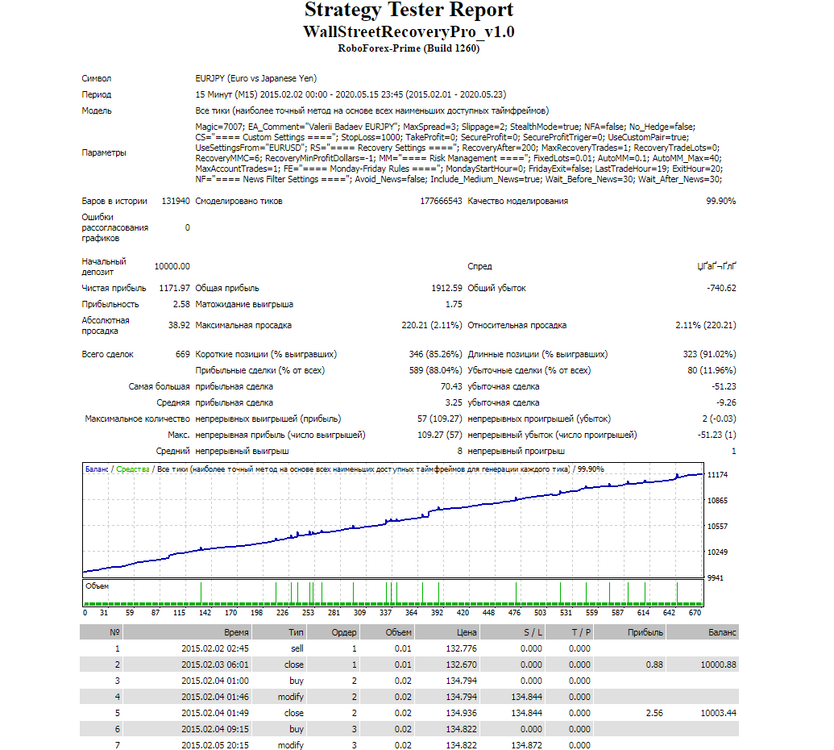The width and height of the screenshot is (834, 750).
Task: Select max consecutive loss '-51.23 (1)'
Action: (717, 435)
